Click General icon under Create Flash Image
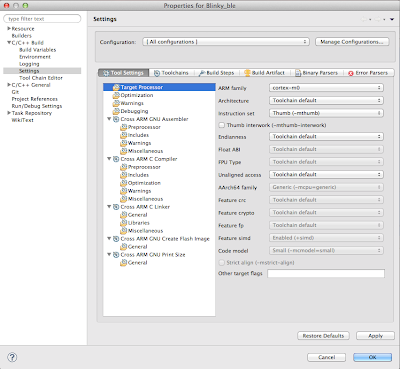400x369 pixels. click(124, 247)
